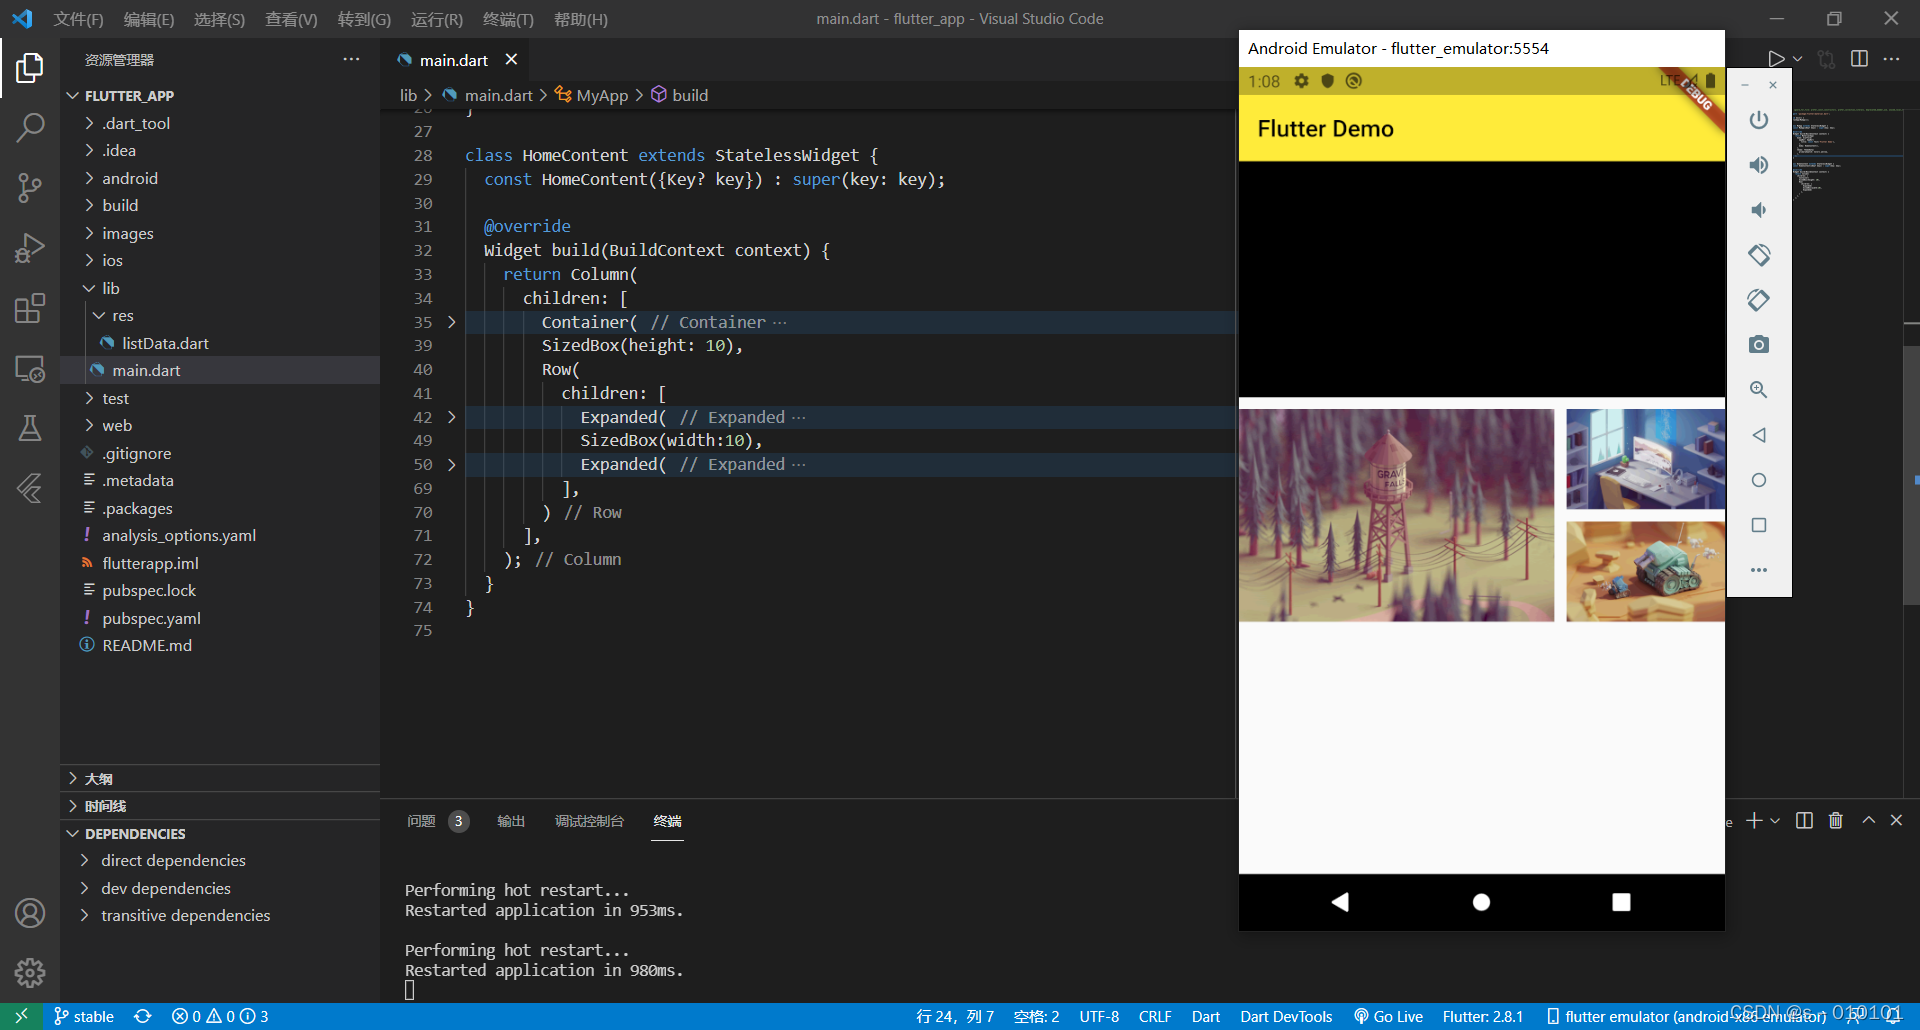
Task: Rotate the emulator left
Action: (x=1759, y=255)
